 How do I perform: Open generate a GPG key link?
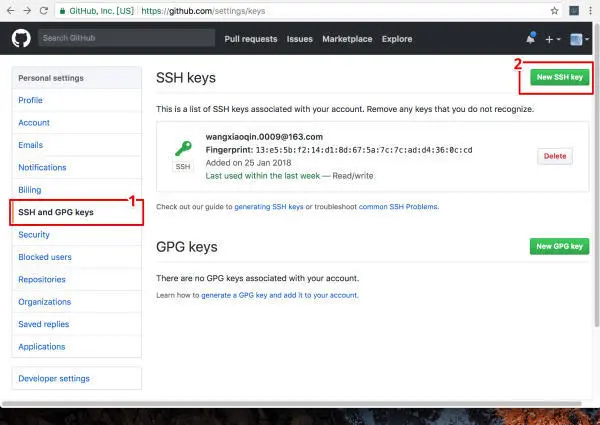click(280, 295)
